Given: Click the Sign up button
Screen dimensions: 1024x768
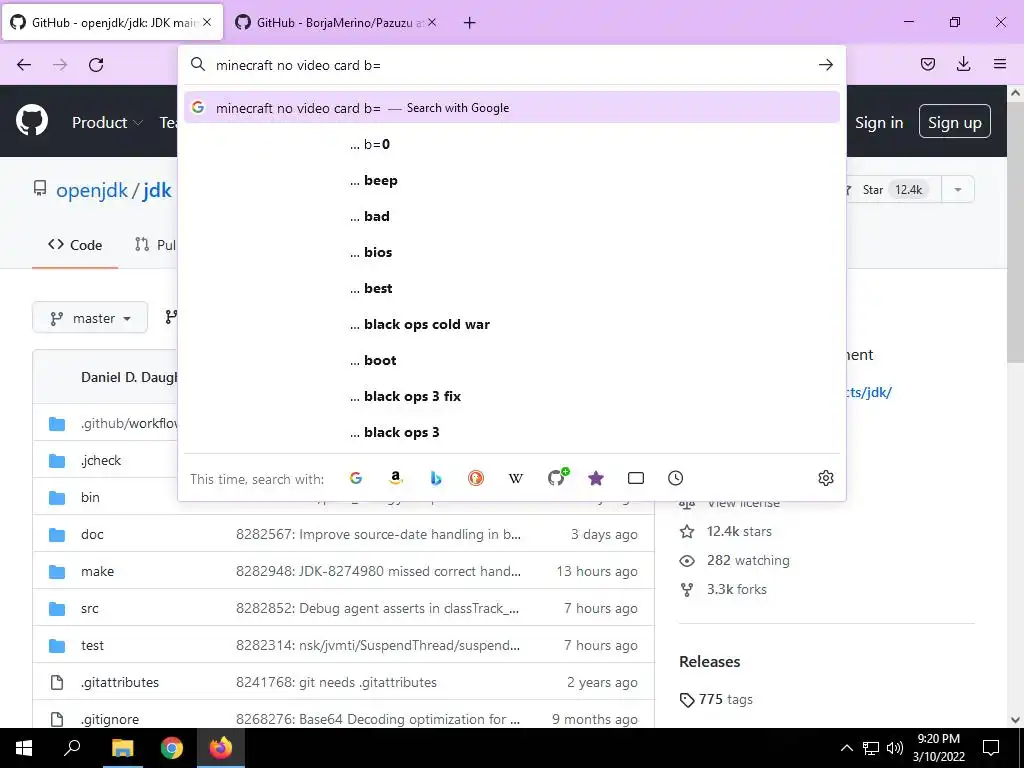Looking at the screenshot, I should click(955, 121).
